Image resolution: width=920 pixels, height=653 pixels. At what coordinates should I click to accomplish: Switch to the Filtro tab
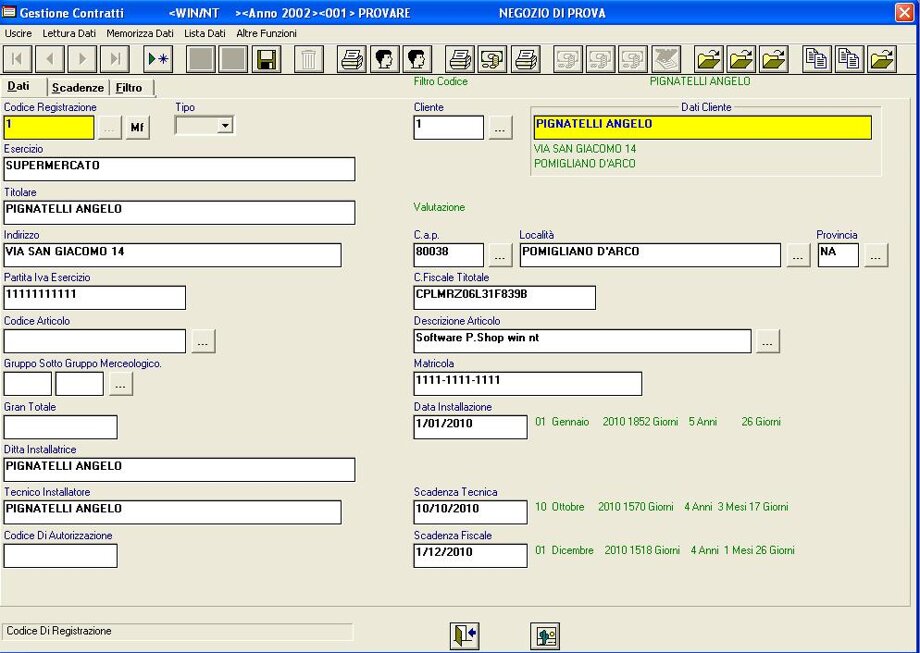pos(129,88)
